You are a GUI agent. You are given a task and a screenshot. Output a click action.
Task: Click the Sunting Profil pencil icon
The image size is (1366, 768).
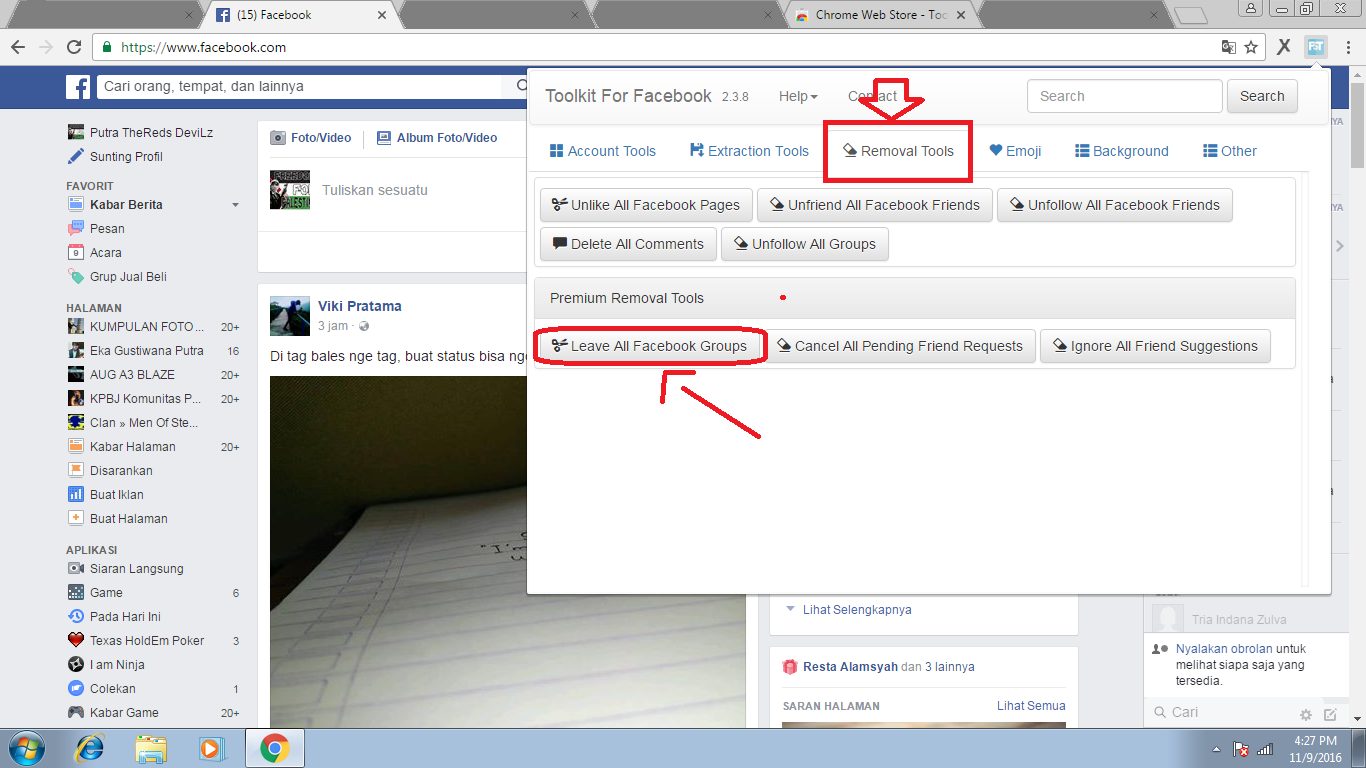76,156
